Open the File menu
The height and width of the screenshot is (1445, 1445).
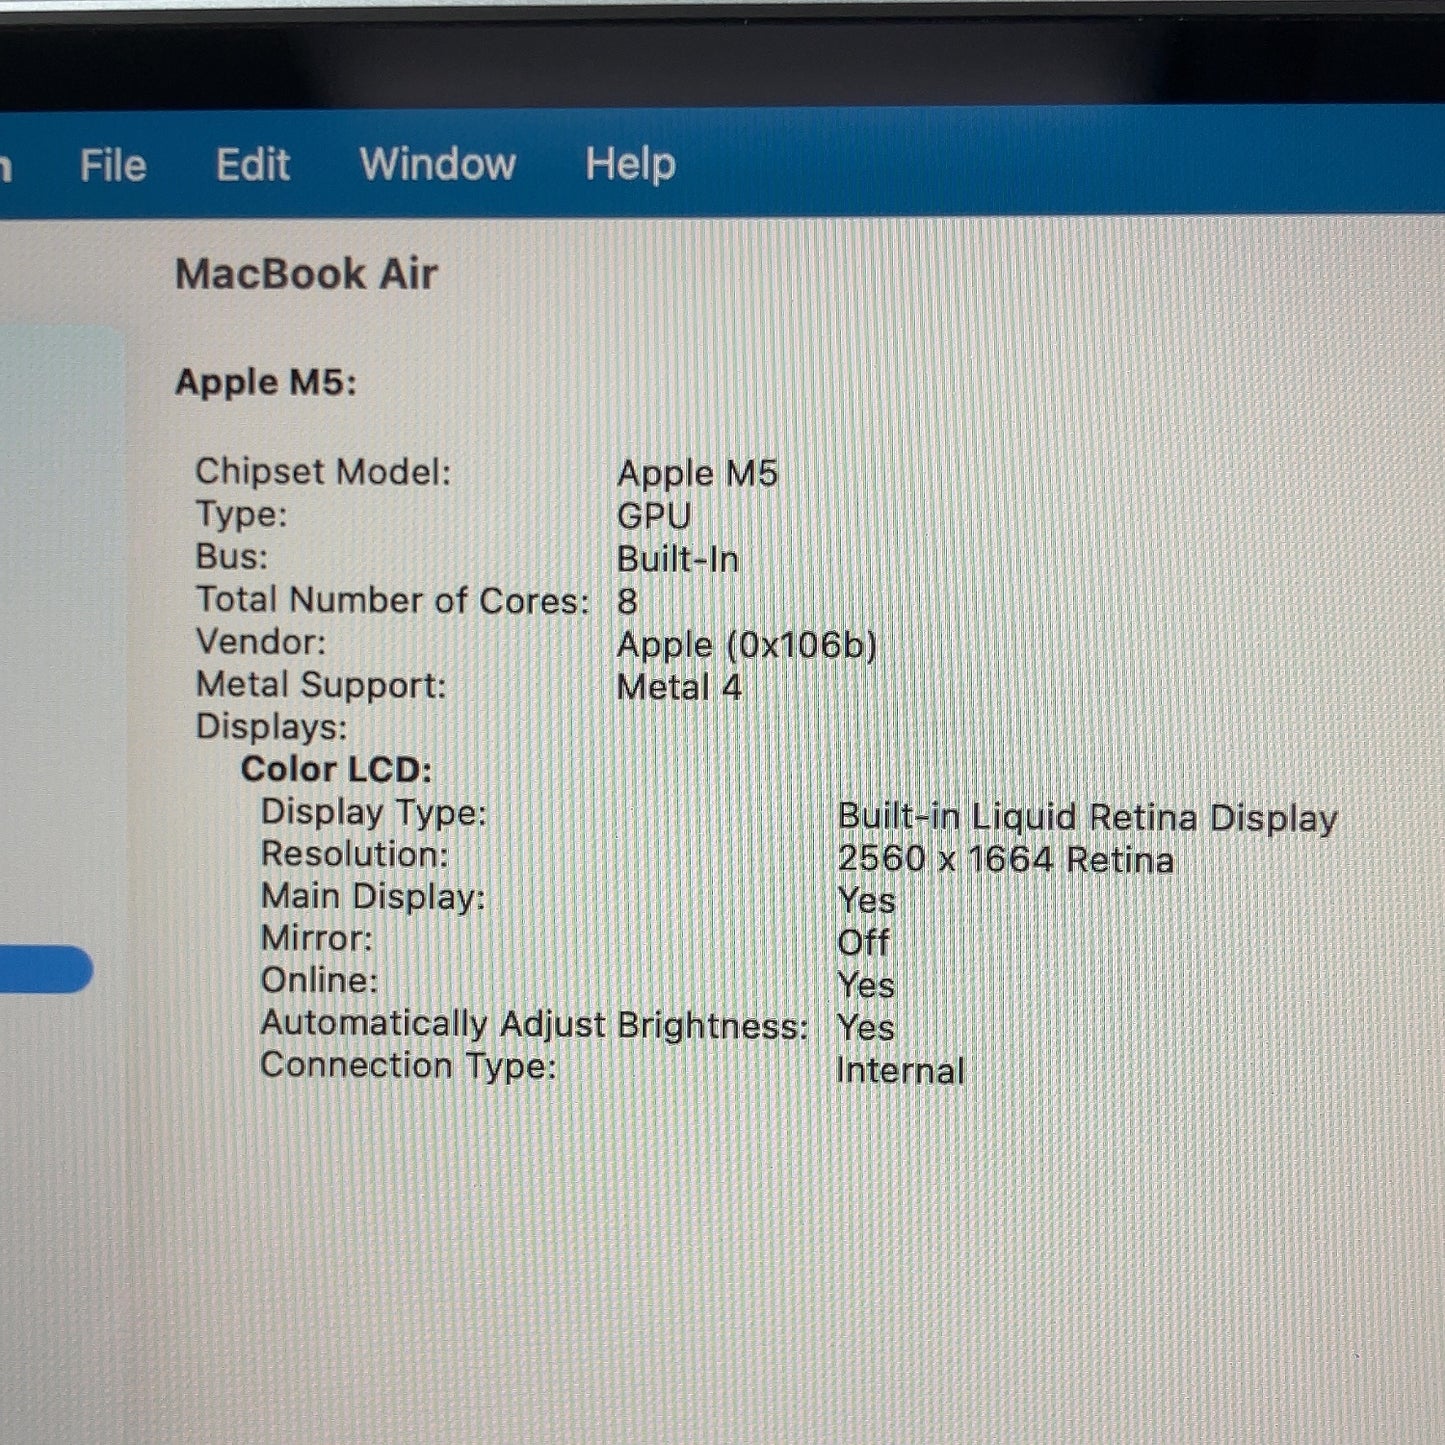[113, 165]
